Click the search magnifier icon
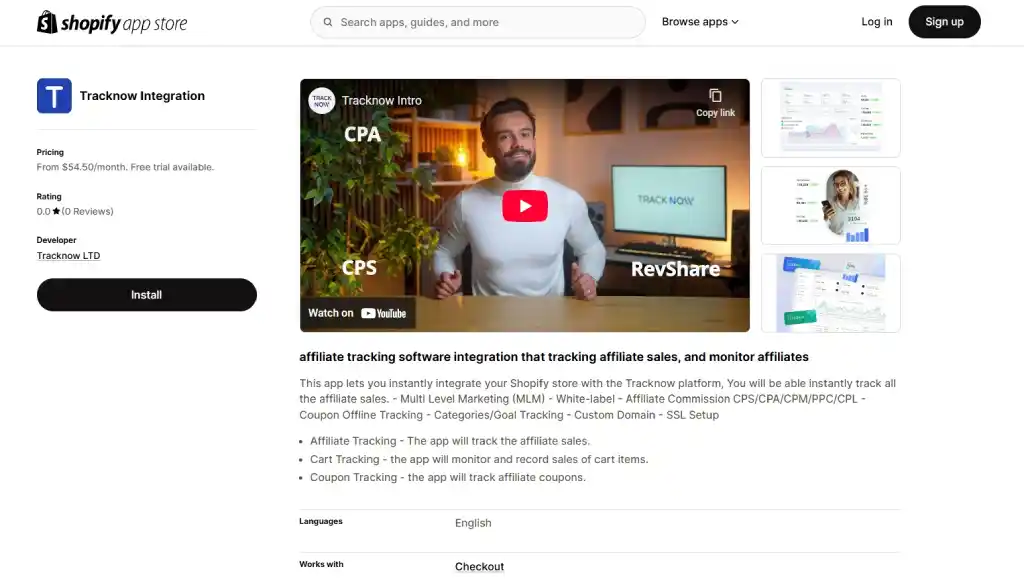The width and height of the screenshot is (1024, 583). [x=328, y=22]
